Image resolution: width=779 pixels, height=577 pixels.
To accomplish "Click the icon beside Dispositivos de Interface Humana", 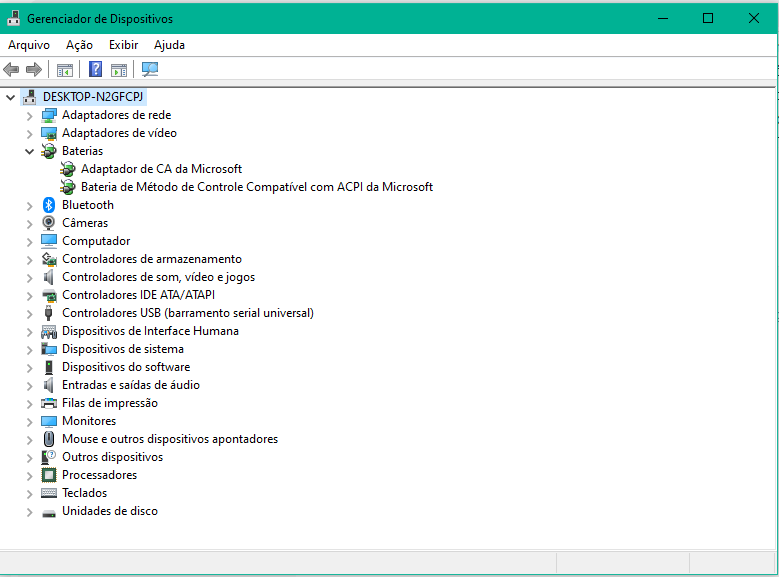I will click(x=49, y=331).
